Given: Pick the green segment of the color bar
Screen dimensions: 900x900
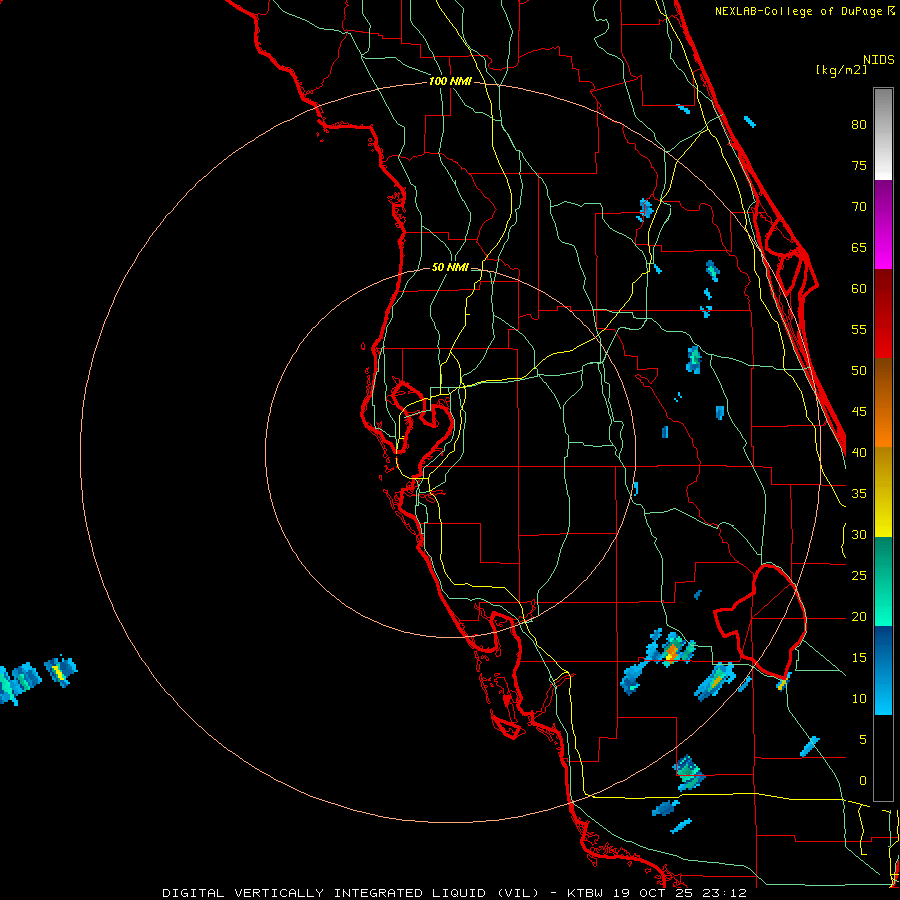Looking at the screenshot, I should [x=883, y=581].
